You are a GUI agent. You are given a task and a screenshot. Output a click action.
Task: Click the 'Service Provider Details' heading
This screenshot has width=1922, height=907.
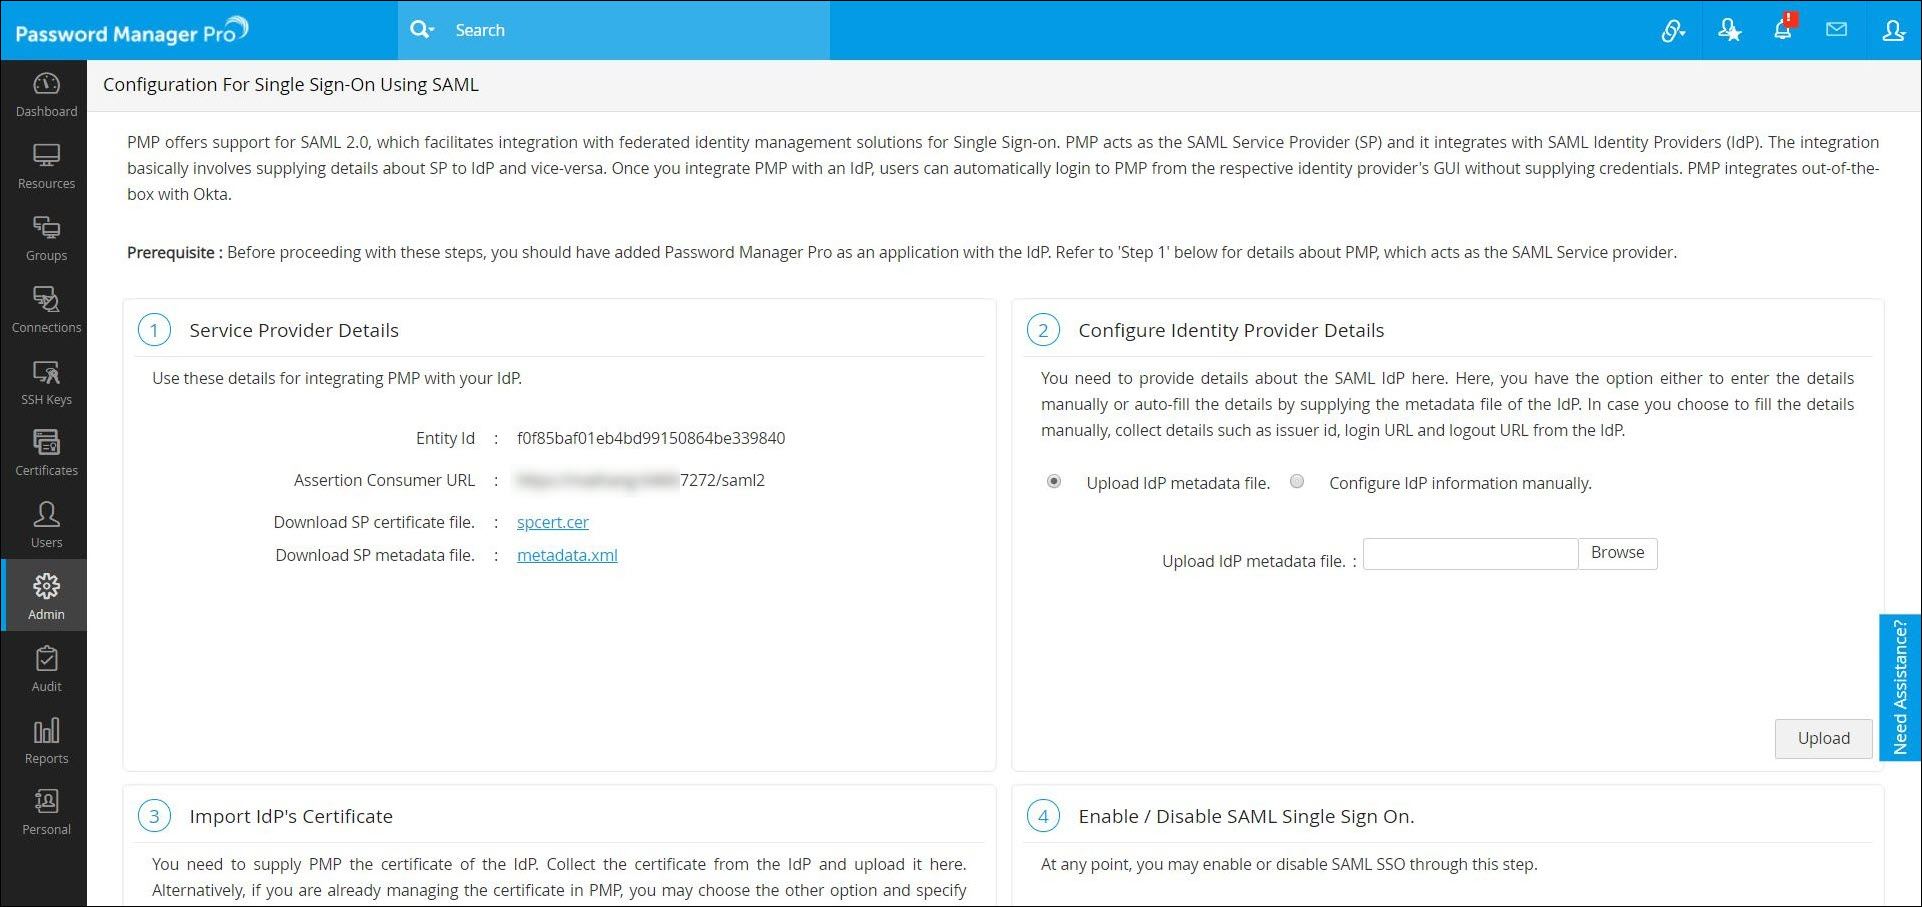[x=294, y=331]
